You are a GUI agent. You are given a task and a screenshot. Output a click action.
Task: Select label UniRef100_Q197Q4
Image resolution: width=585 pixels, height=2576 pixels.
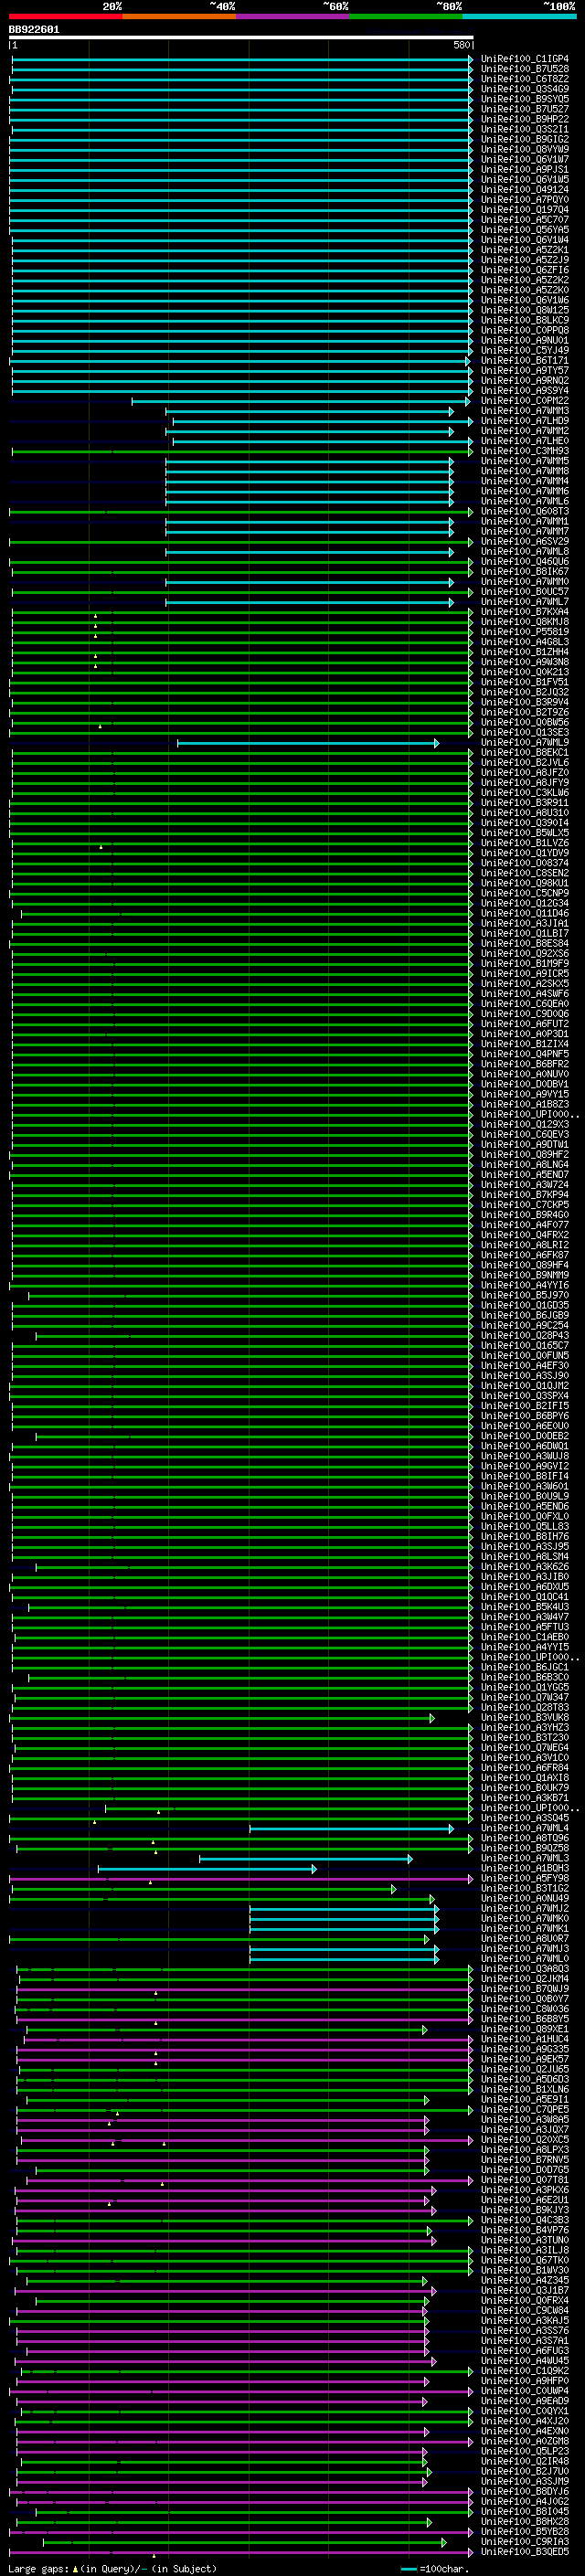click(x=524, y=210)
